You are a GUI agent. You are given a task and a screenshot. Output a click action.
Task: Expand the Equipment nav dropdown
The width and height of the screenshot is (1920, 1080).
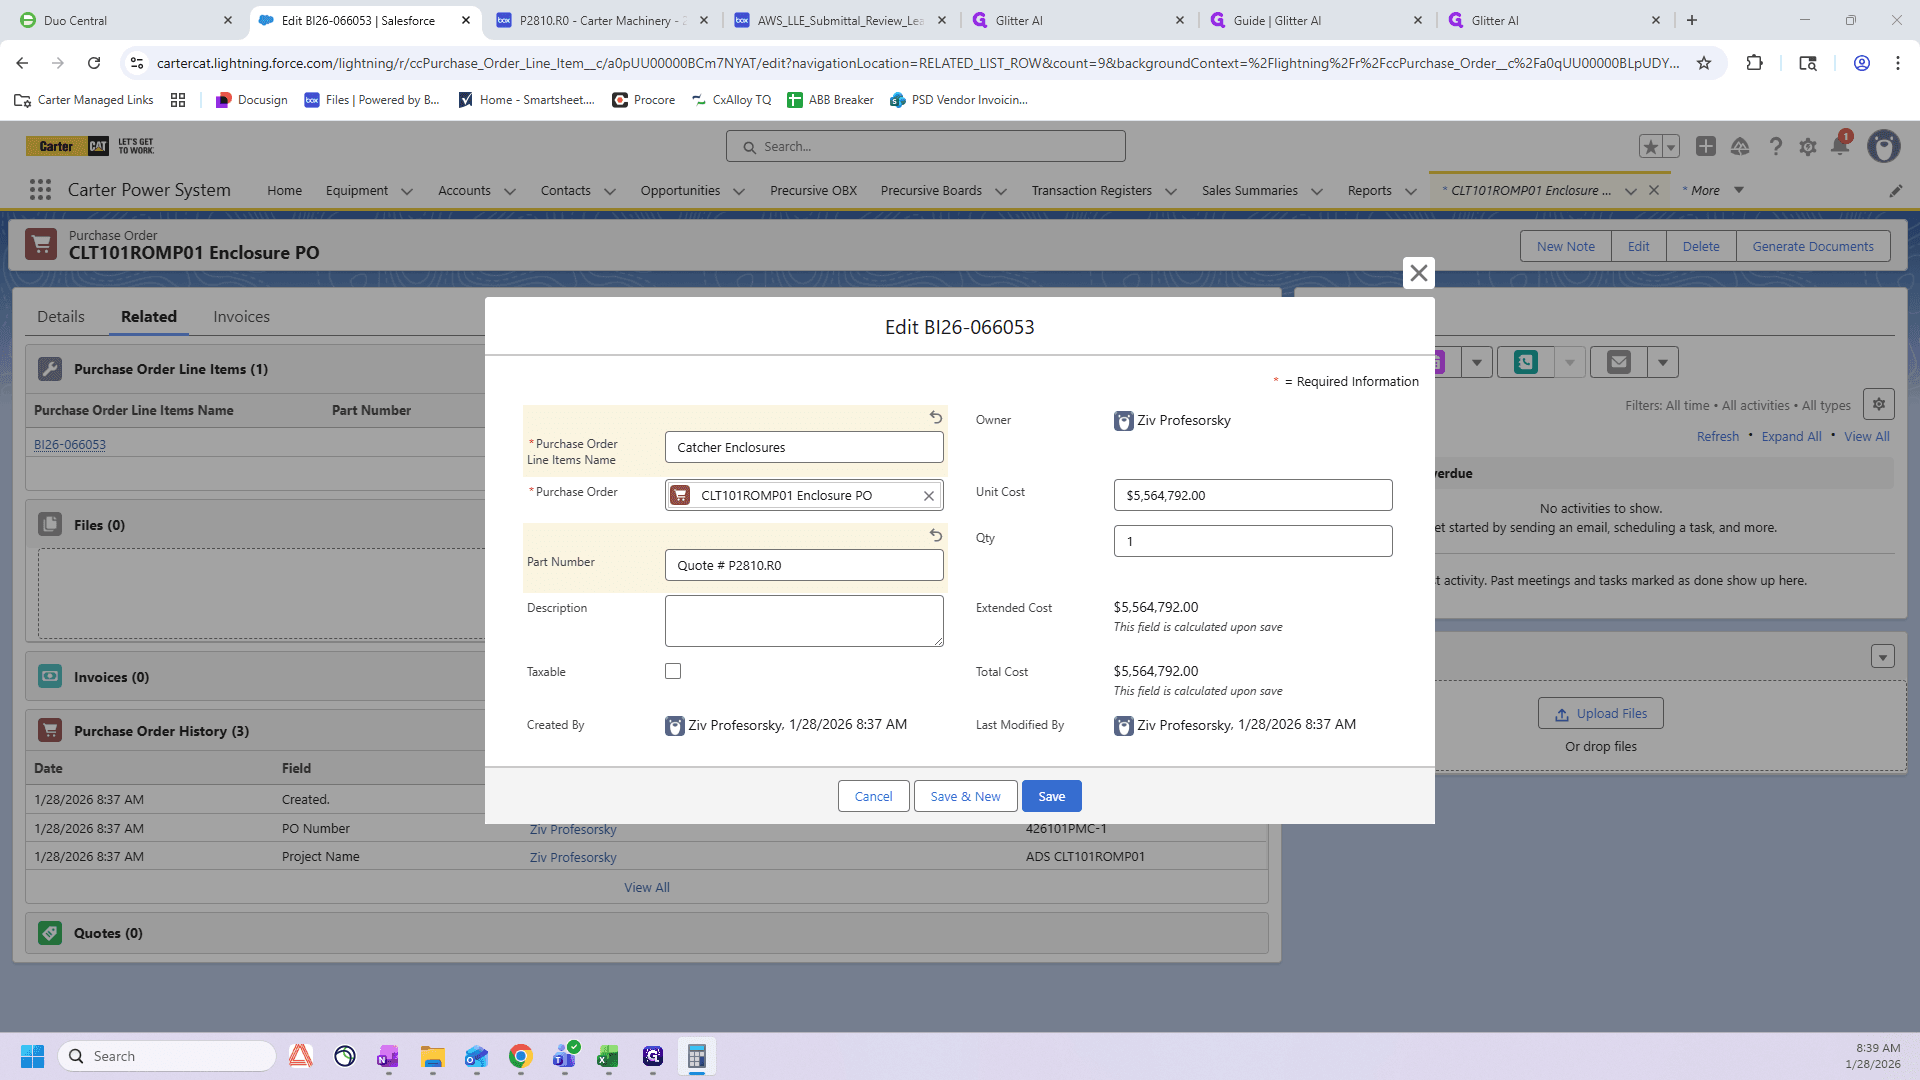point(407,191)
